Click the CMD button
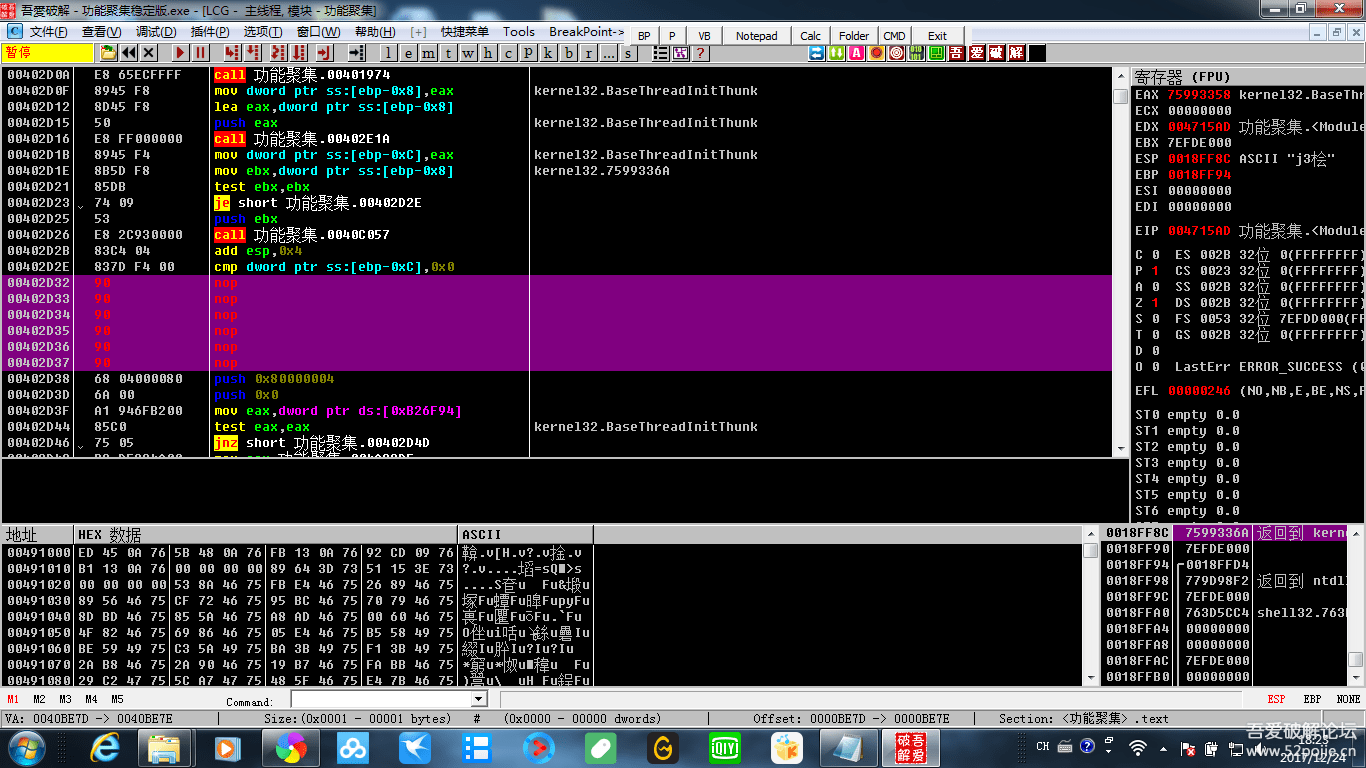1366x768 pixels. pyautogui.click(x=894, y=36)
